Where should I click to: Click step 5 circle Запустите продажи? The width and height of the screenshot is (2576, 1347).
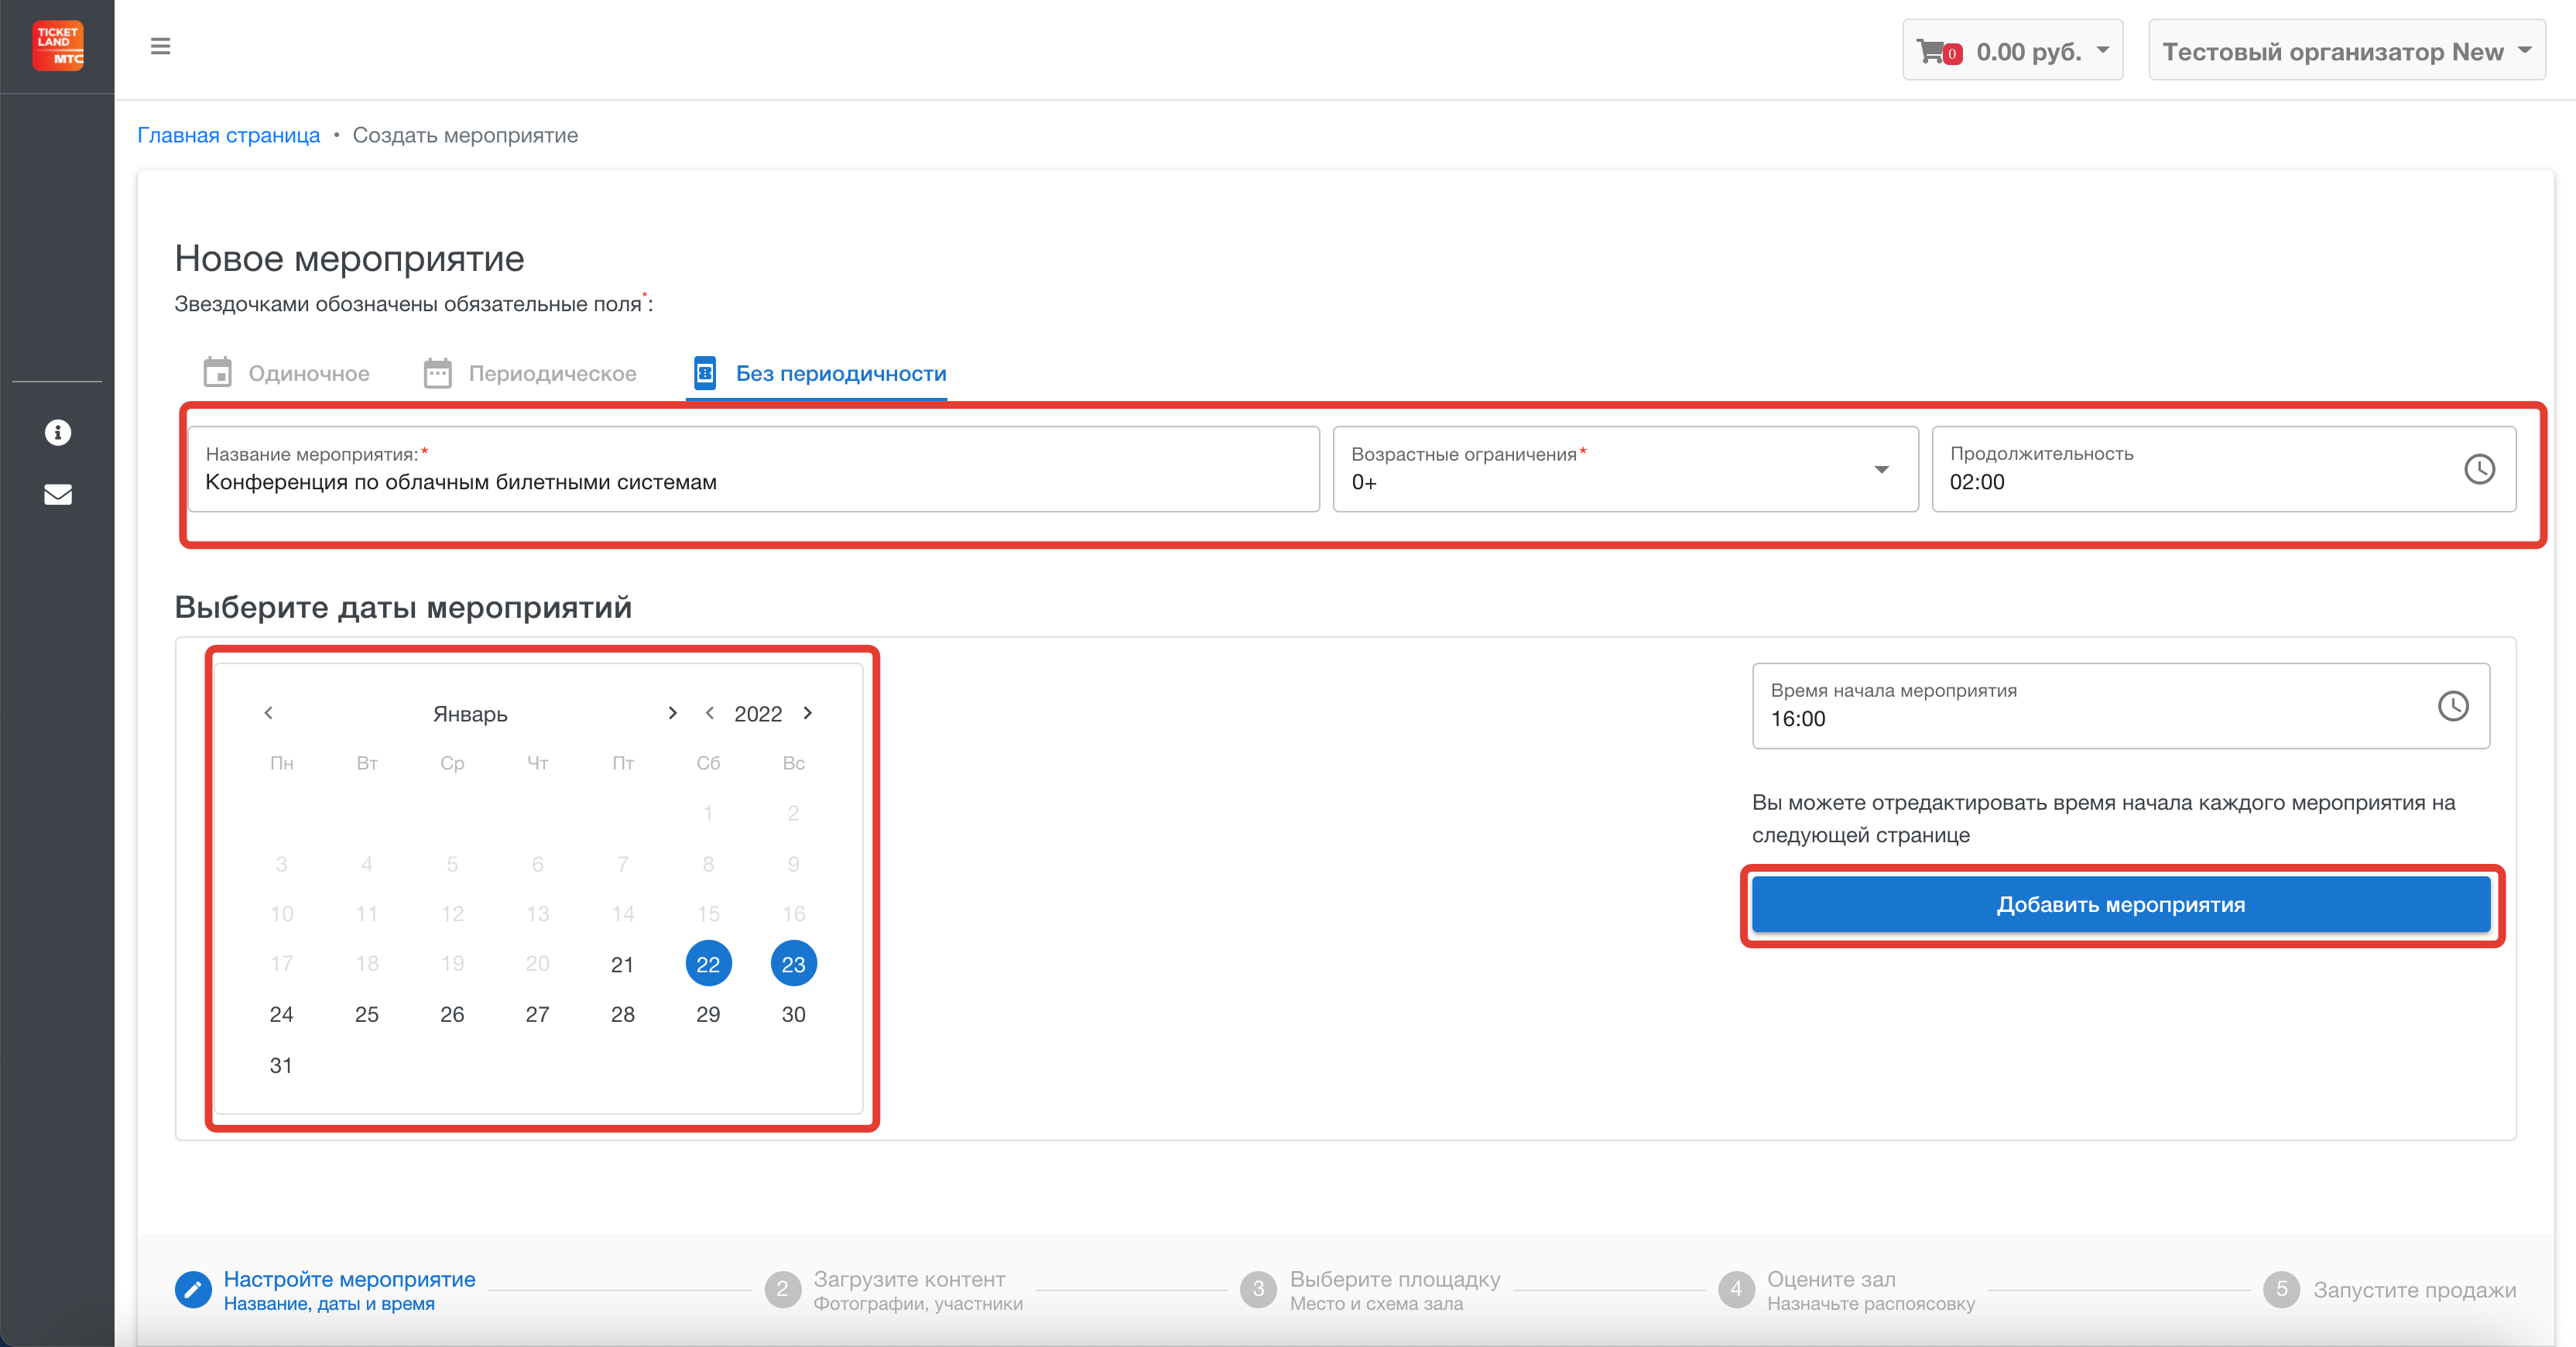click(x=2282, y=1290)
